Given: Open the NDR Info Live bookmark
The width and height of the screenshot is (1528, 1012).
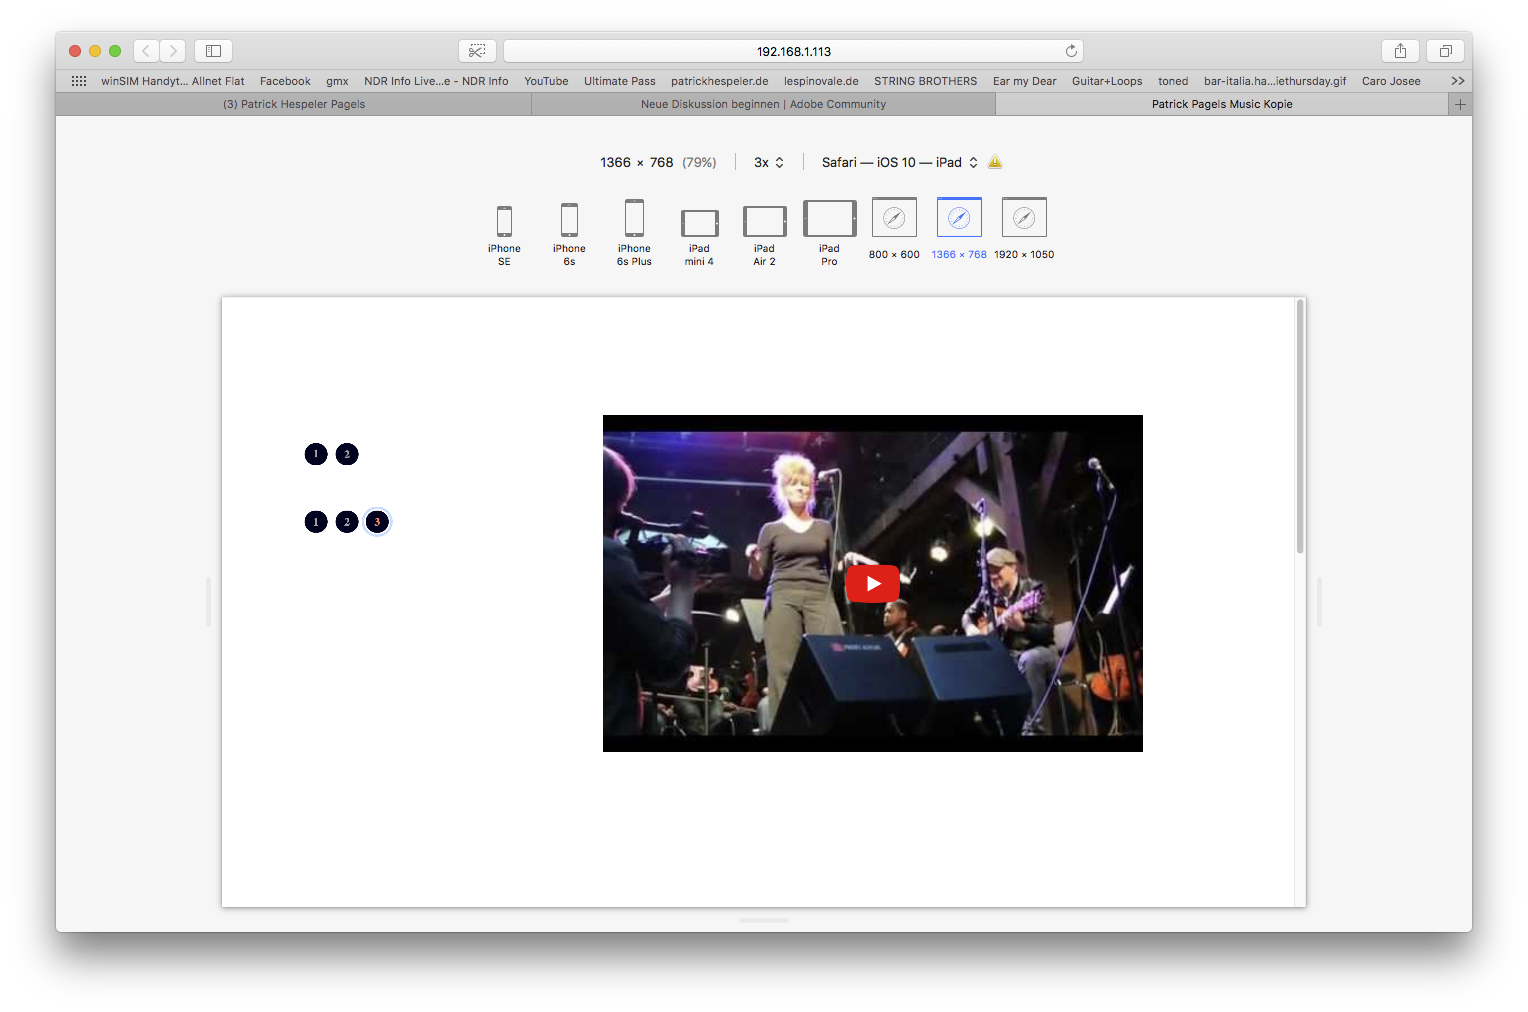Looking at the screenshot, I should point(436,81).
